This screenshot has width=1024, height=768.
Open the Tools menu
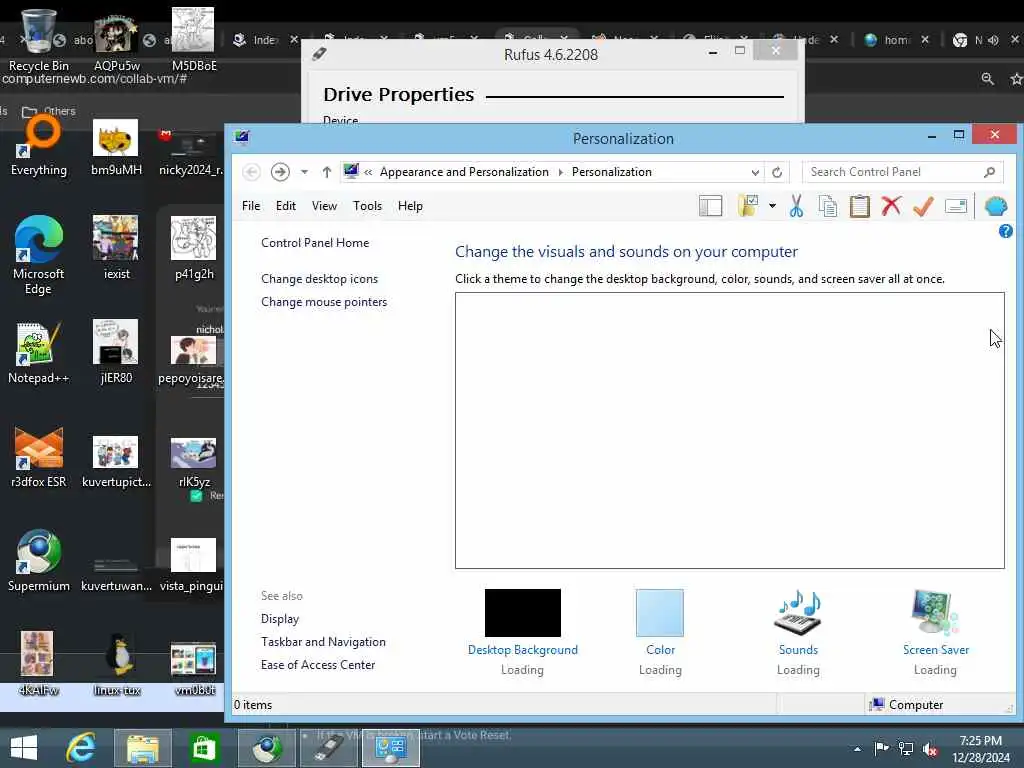coord(367,206)
